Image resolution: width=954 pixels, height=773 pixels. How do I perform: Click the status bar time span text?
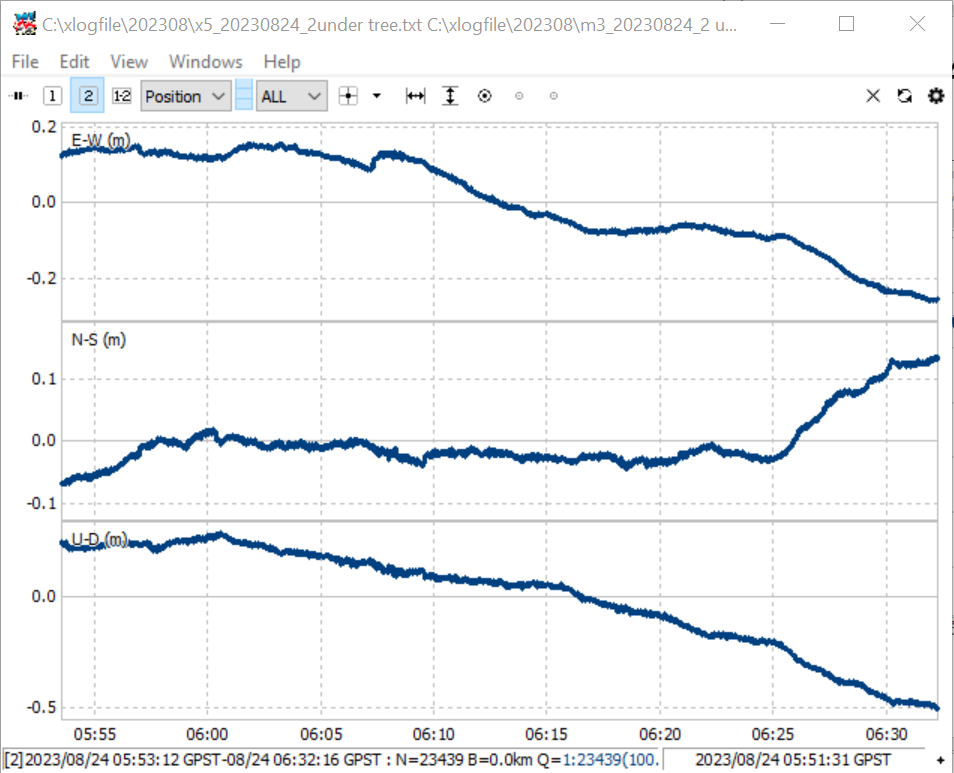[x=332, y=760]
